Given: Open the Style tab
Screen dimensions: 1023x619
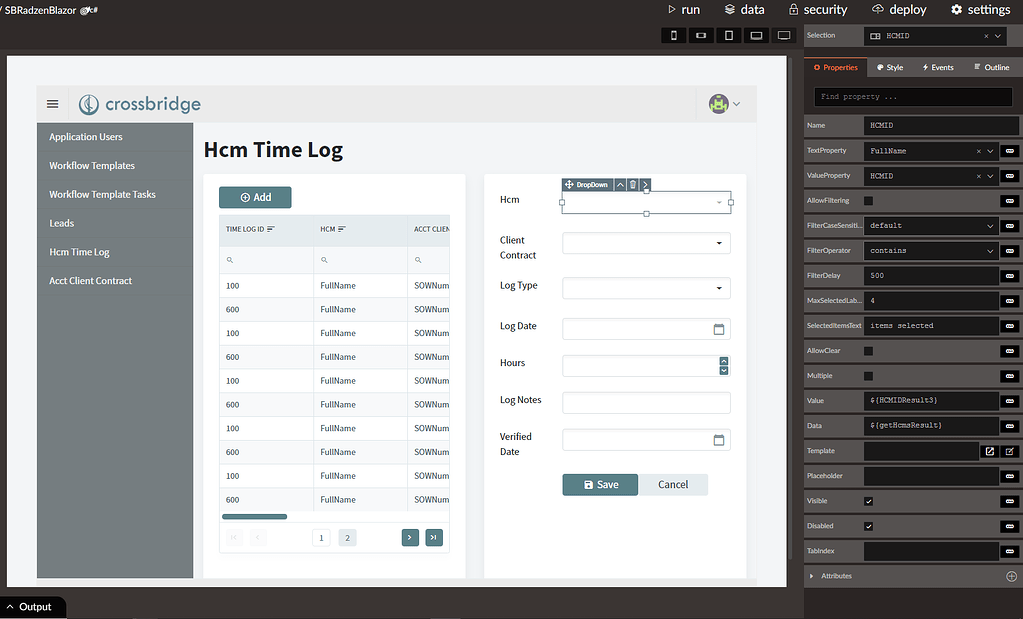Looking at the screenshot, I should coord(889,67).
